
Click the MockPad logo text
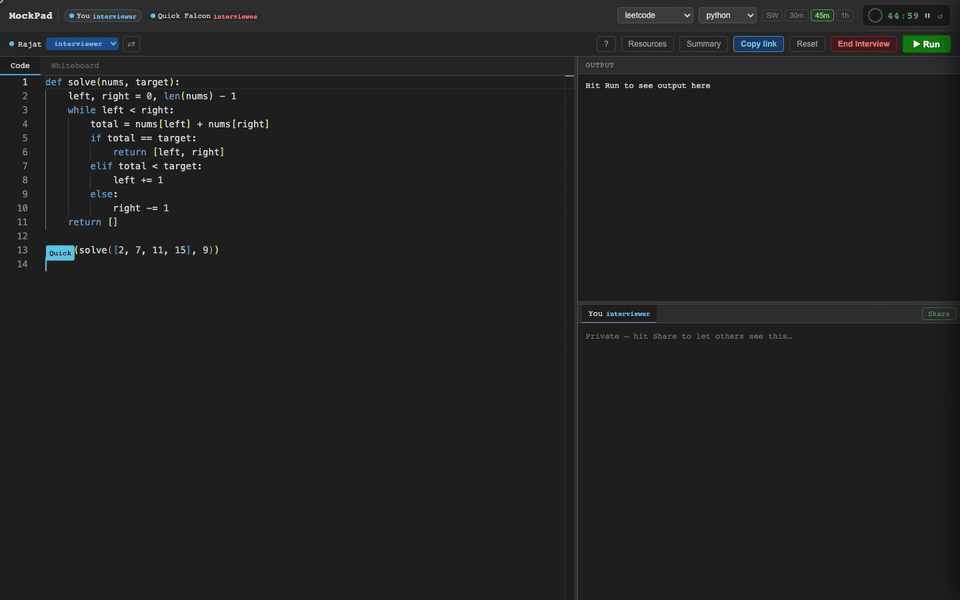(x=31, y=16)
